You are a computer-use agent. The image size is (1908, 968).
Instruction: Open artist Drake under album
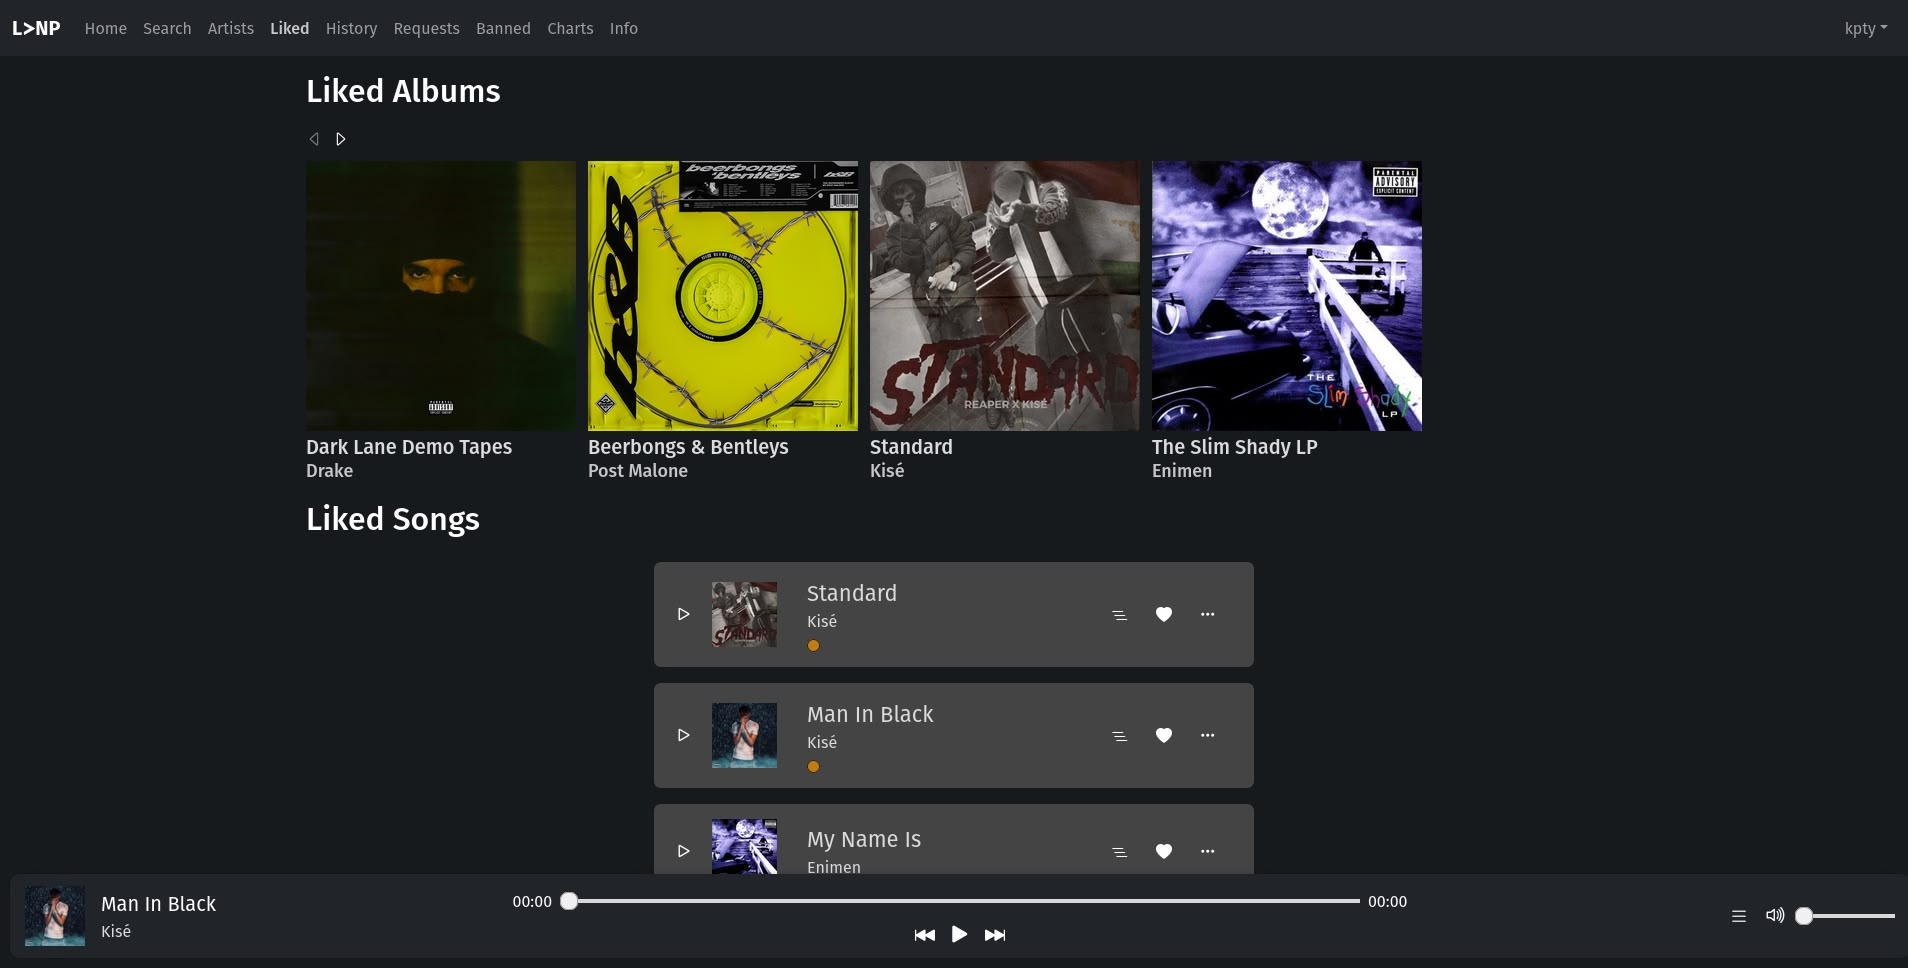click(x=330, y=471)
